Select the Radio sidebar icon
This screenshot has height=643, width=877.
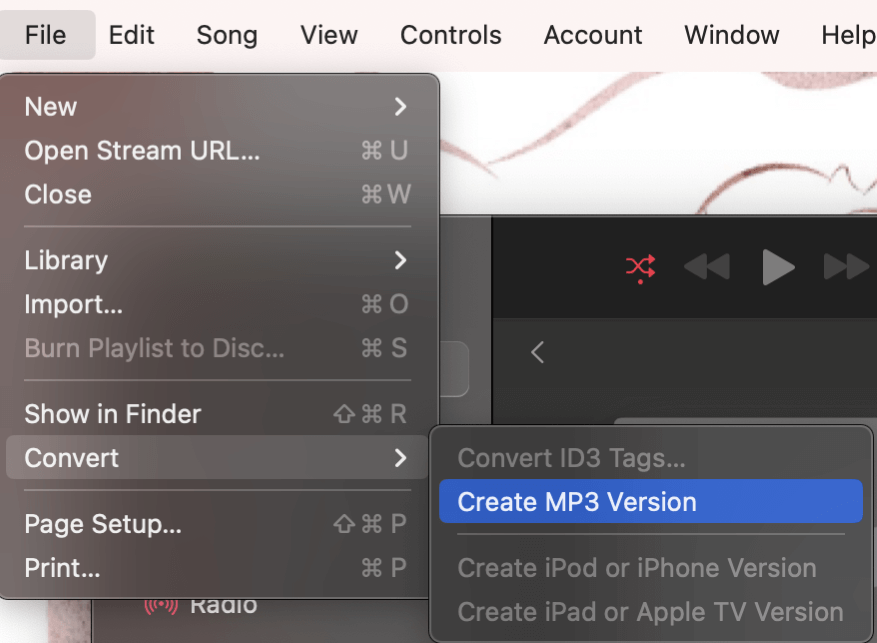[161, 606]
